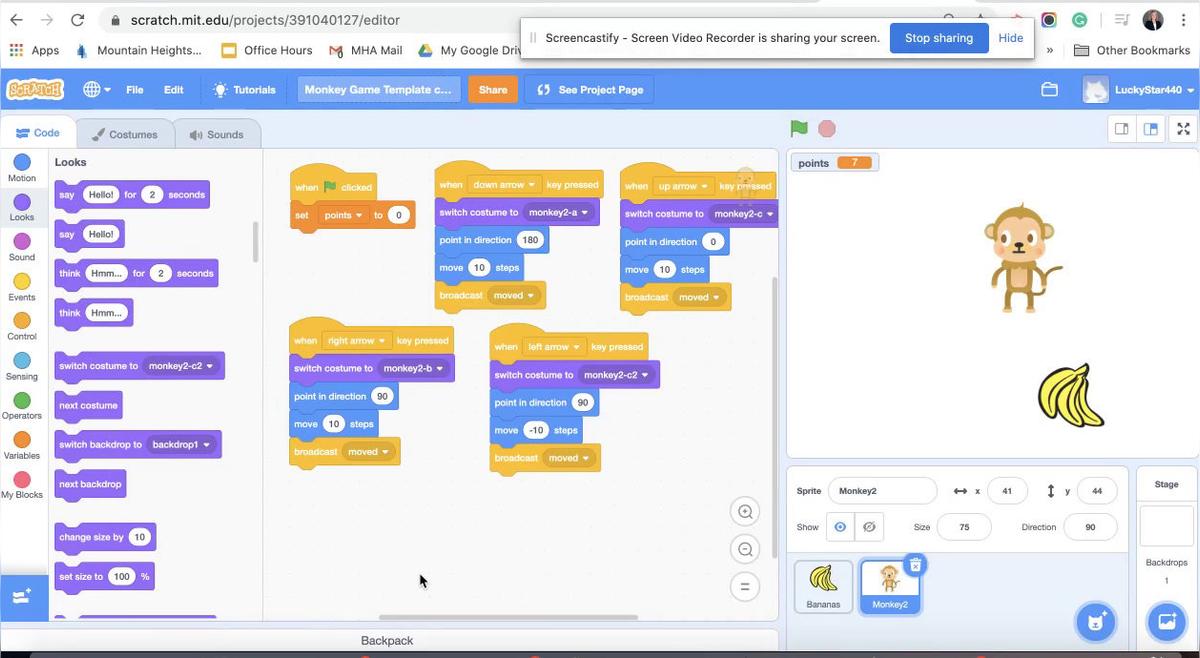Reset workspace zoom to default
The width and height of the screenshot is (1200, 658).
(745, 586)
